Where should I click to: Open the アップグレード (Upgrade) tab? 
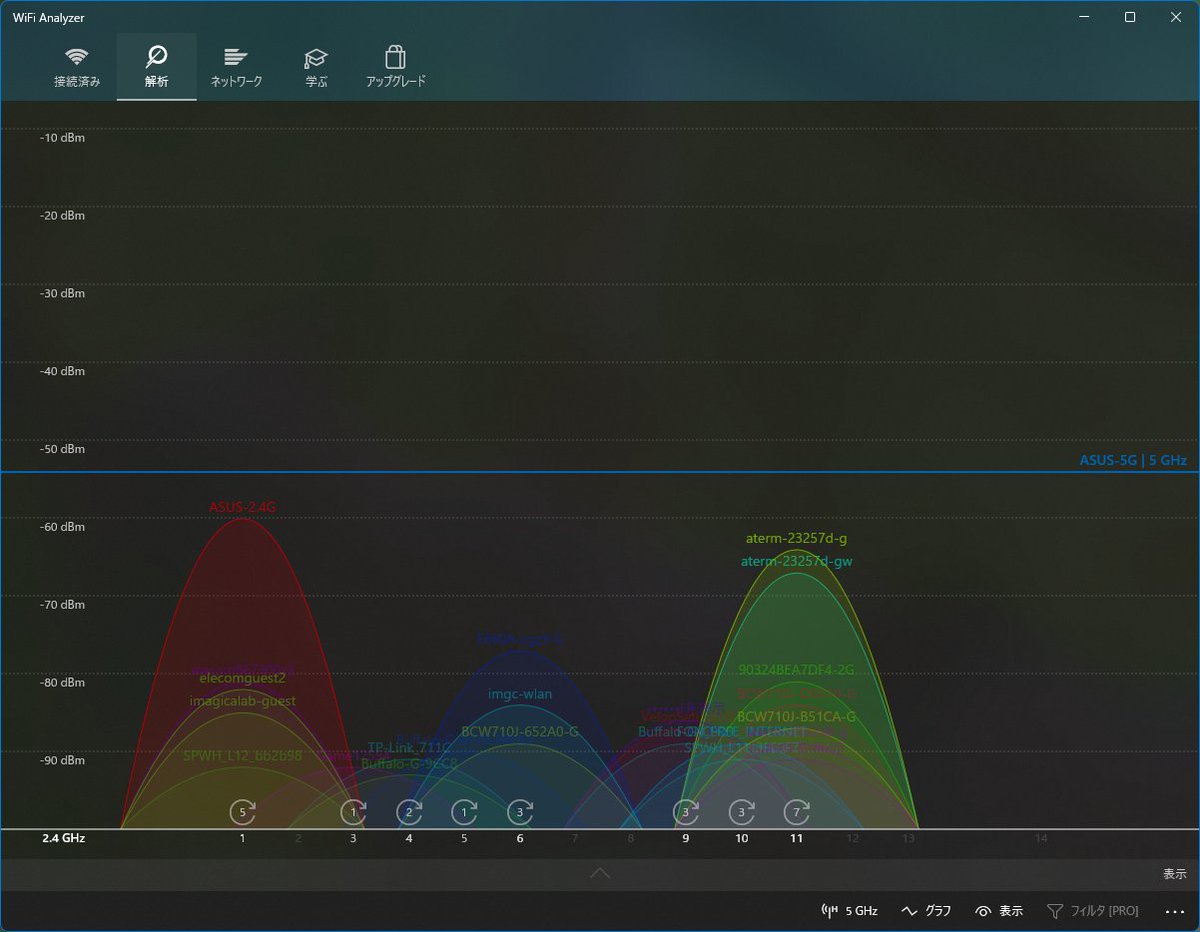pos(396,67)
